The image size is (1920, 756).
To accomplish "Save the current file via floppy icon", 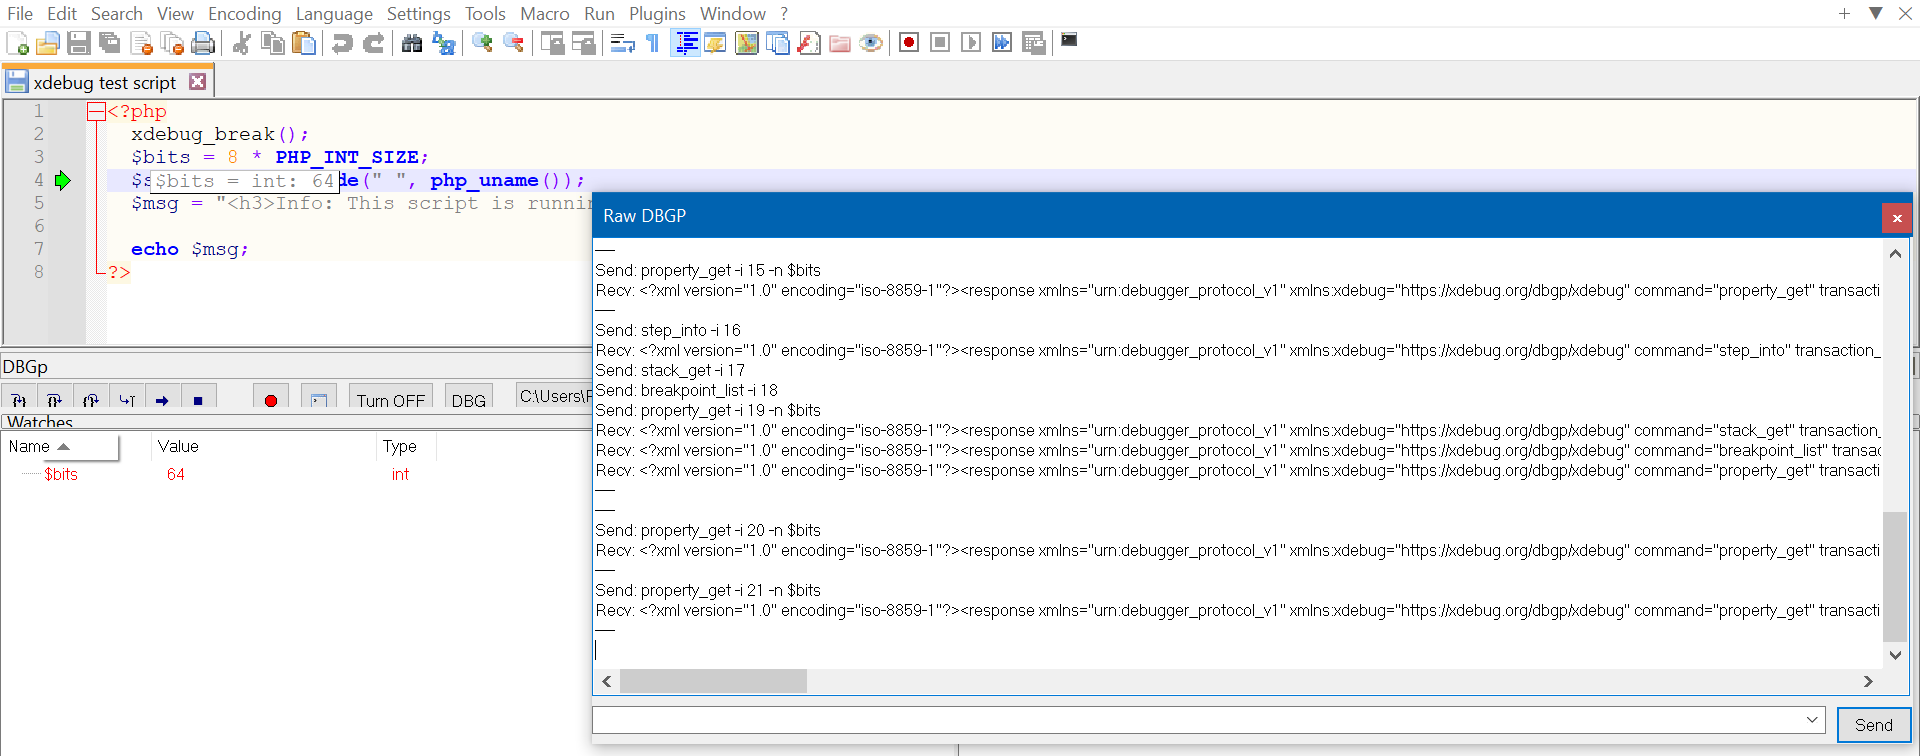I will (79, 43).
